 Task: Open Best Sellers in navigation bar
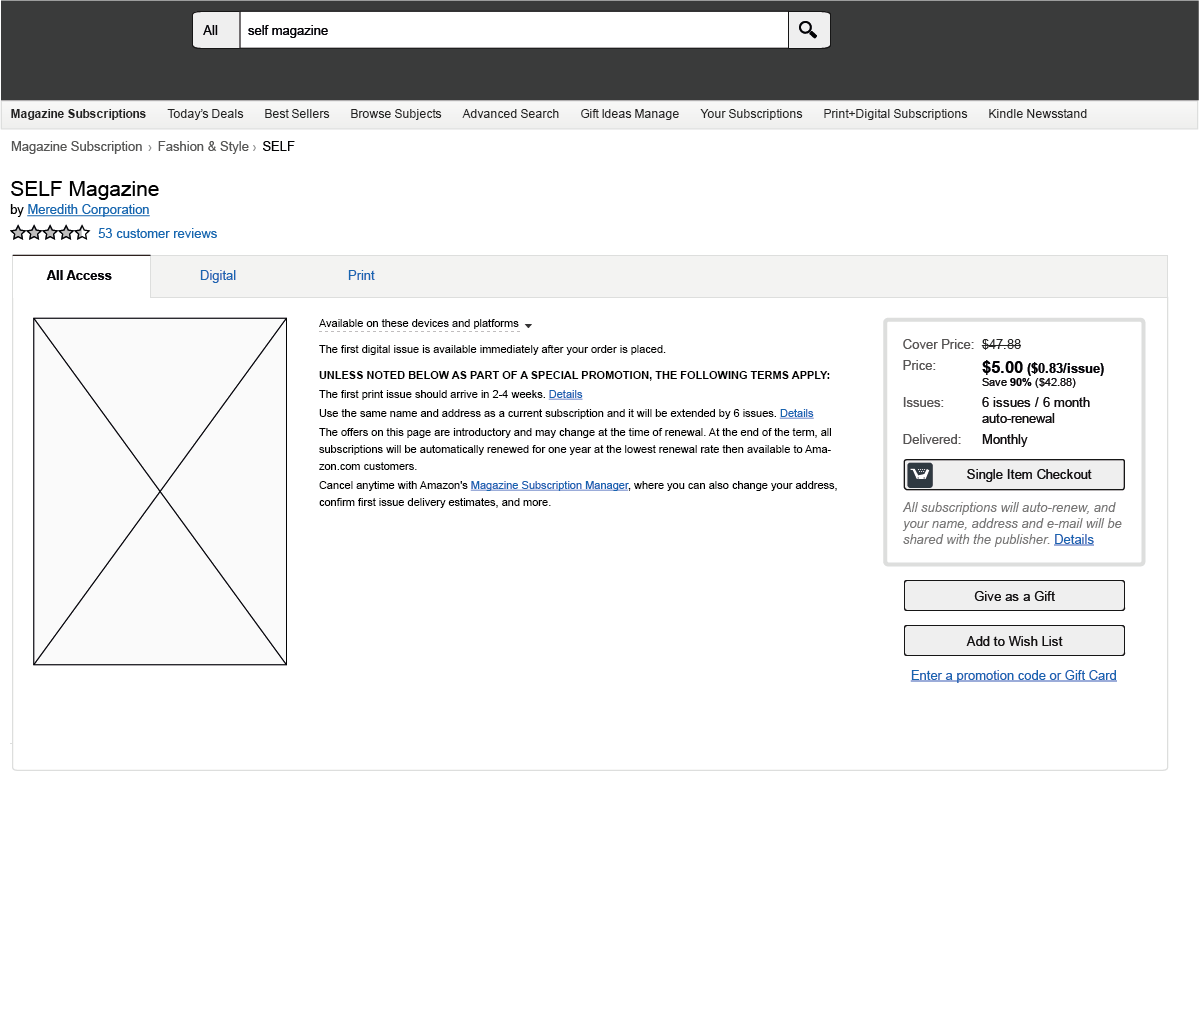pos(297,114)
